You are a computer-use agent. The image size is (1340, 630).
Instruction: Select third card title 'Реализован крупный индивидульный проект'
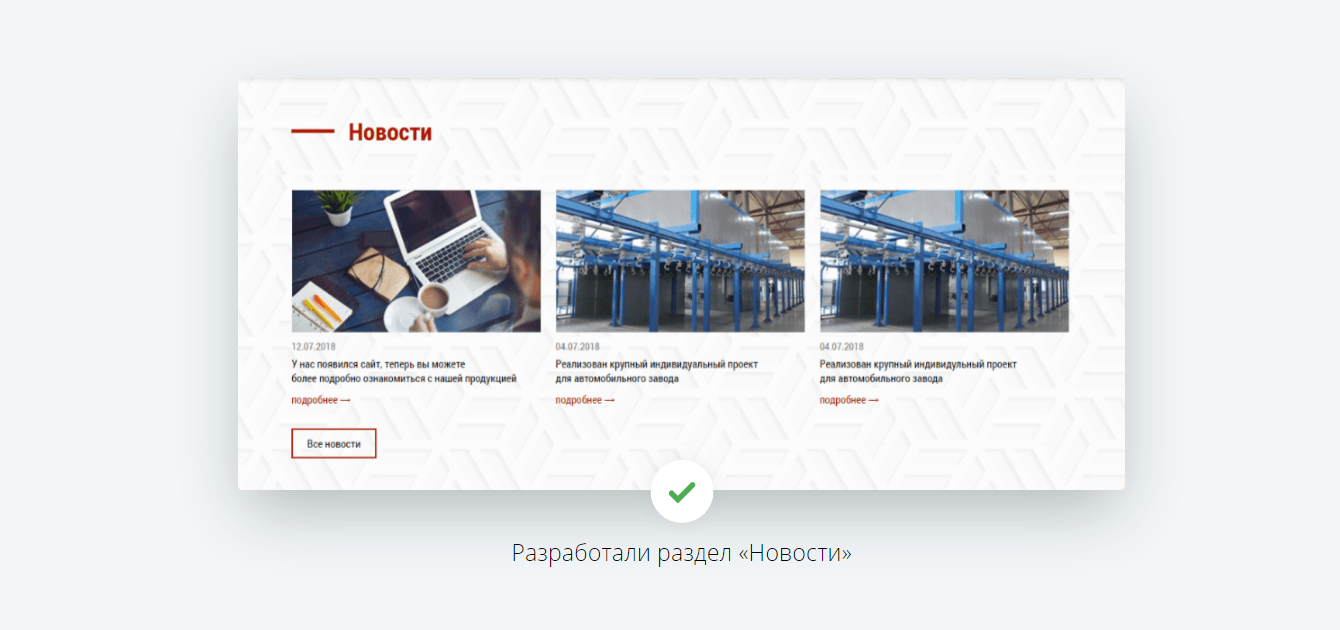pyautogui.click(x=918, y=372)
